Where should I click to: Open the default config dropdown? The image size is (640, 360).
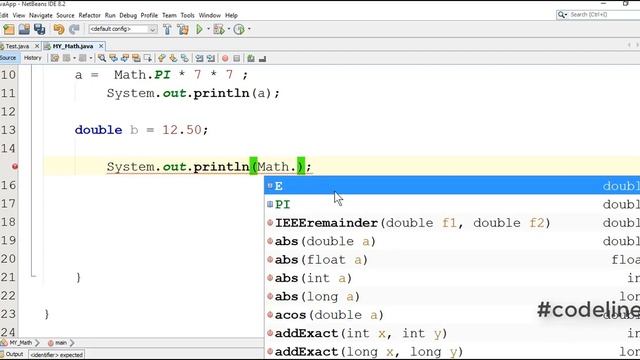click(x=123, y=29)
